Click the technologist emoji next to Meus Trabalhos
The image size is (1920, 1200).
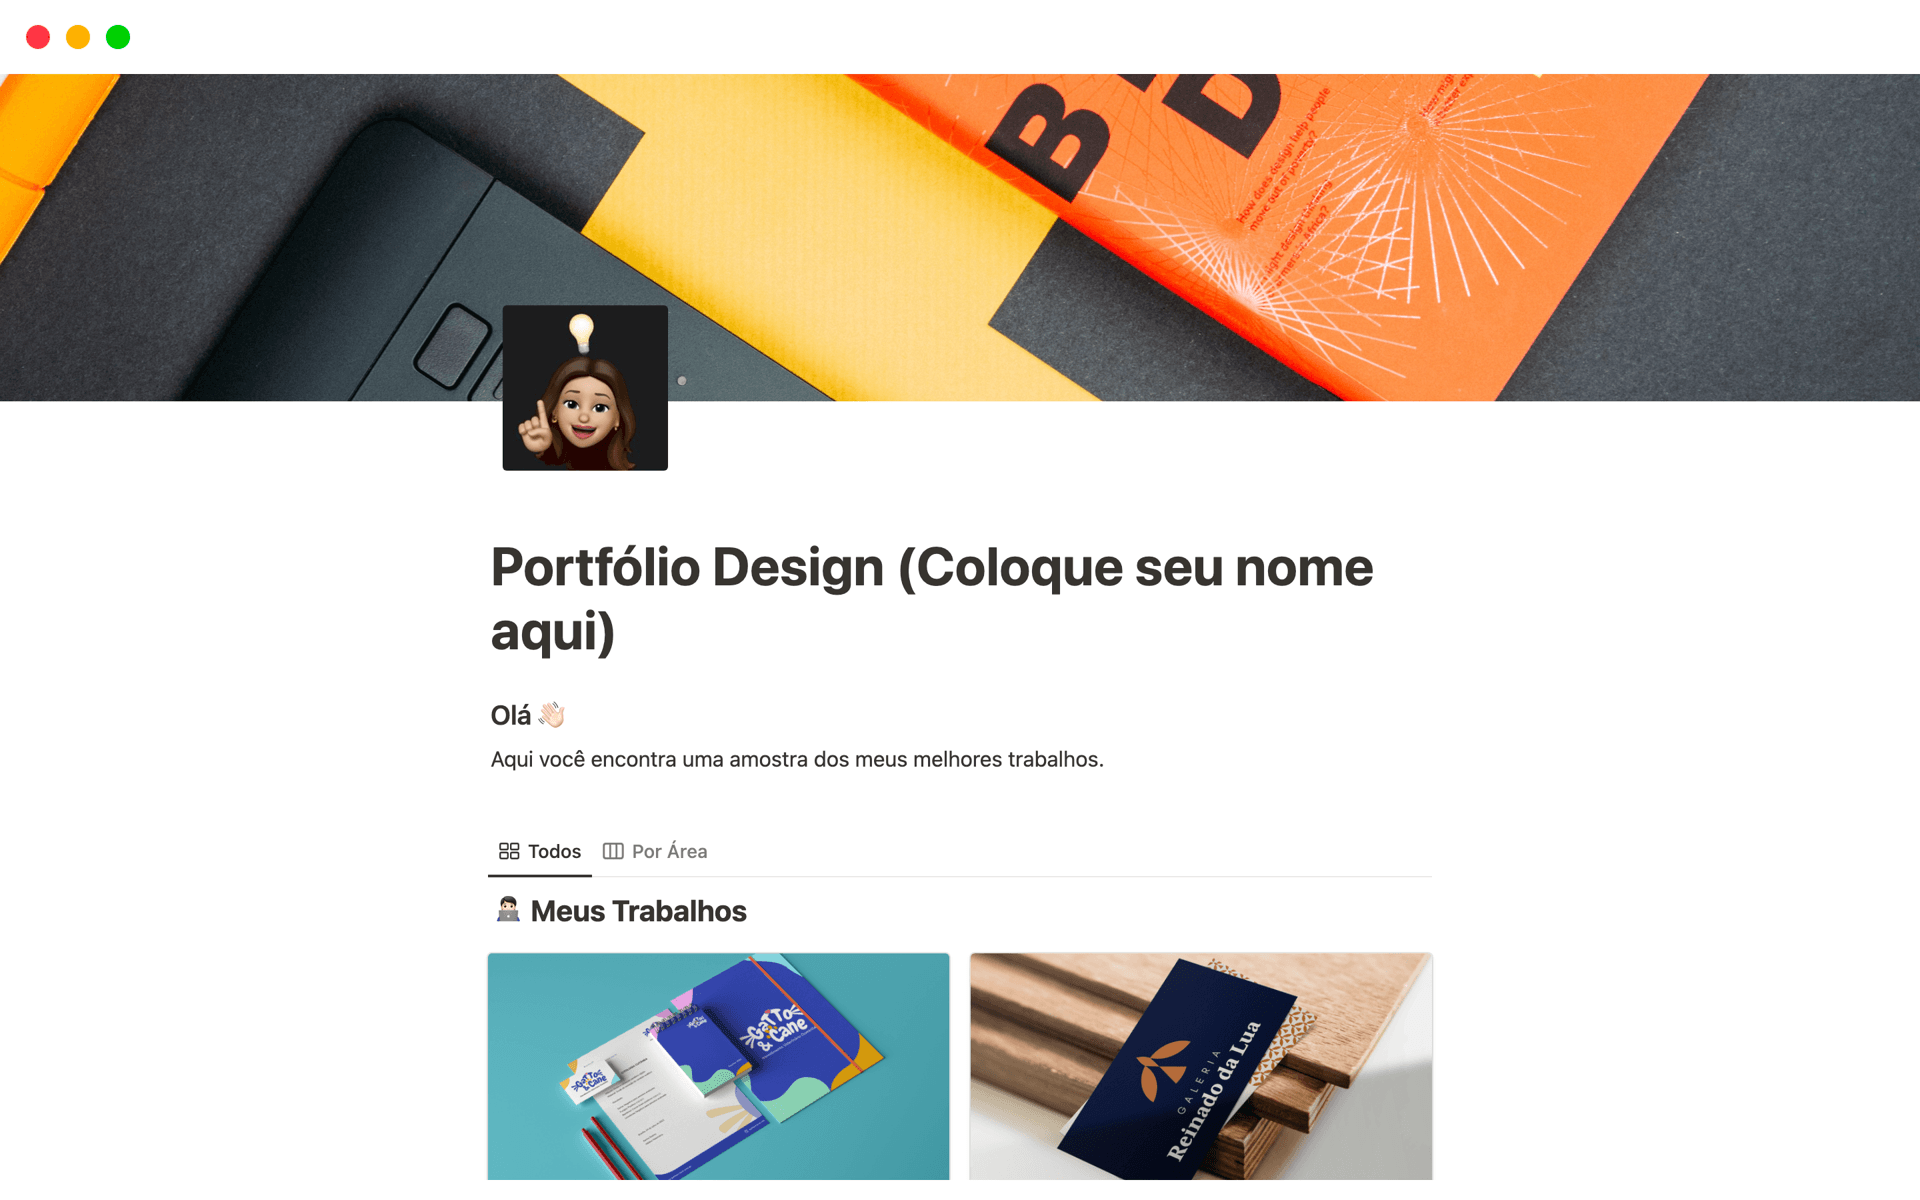508,910
